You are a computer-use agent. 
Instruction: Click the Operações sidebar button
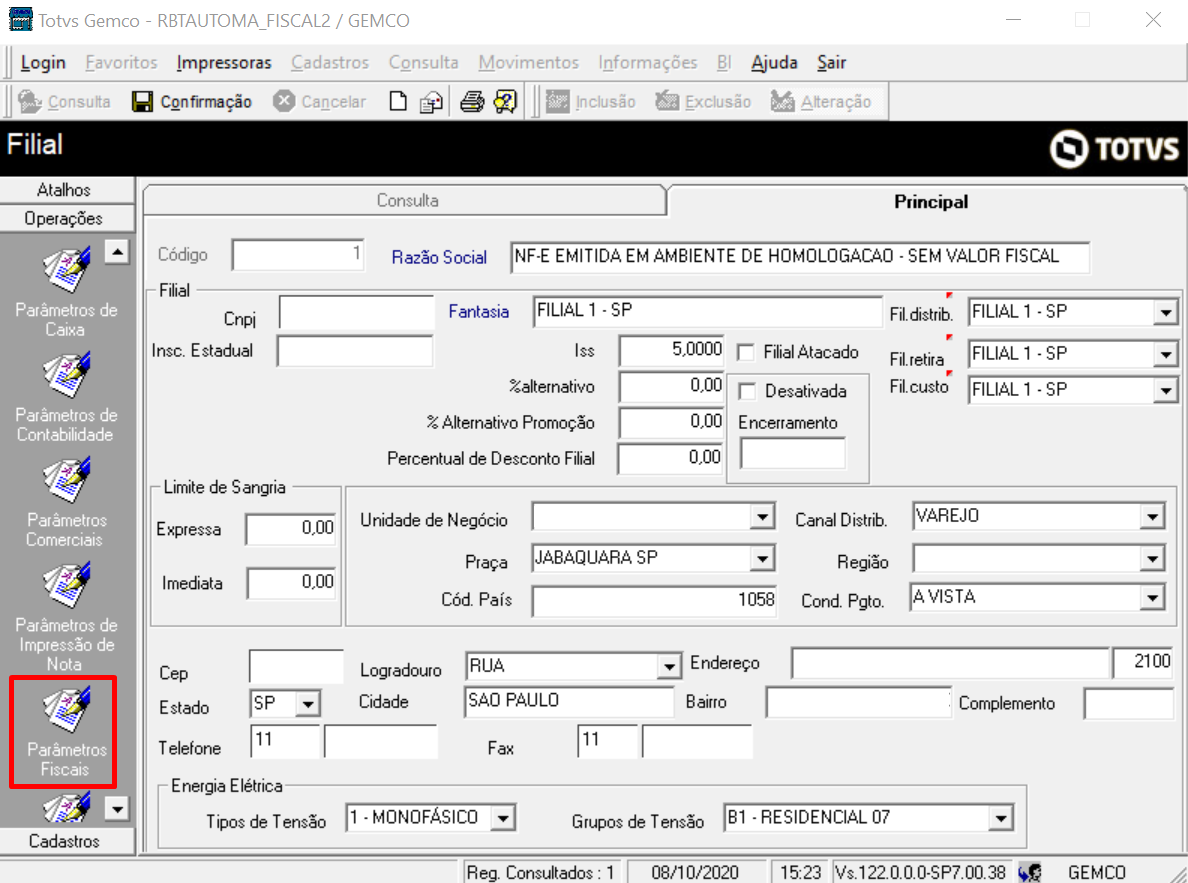(x=67, y=218)
